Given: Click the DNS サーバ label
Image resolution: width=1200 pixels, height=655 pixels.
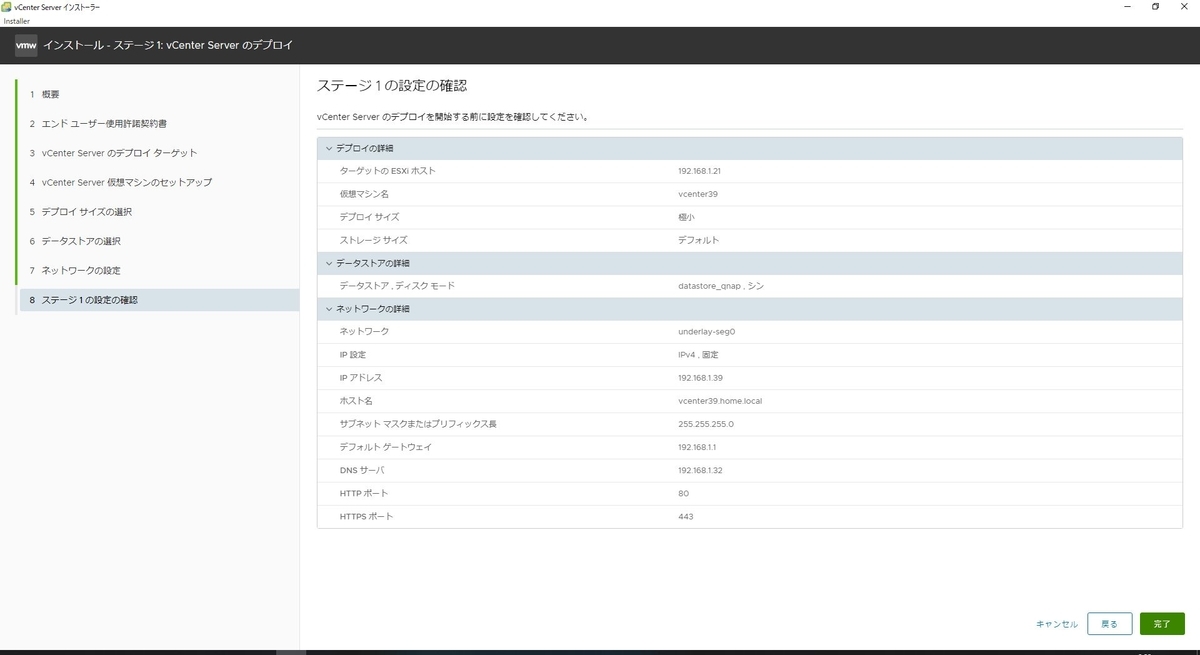Looking at the screenshot, I should [x=361, y=470].
